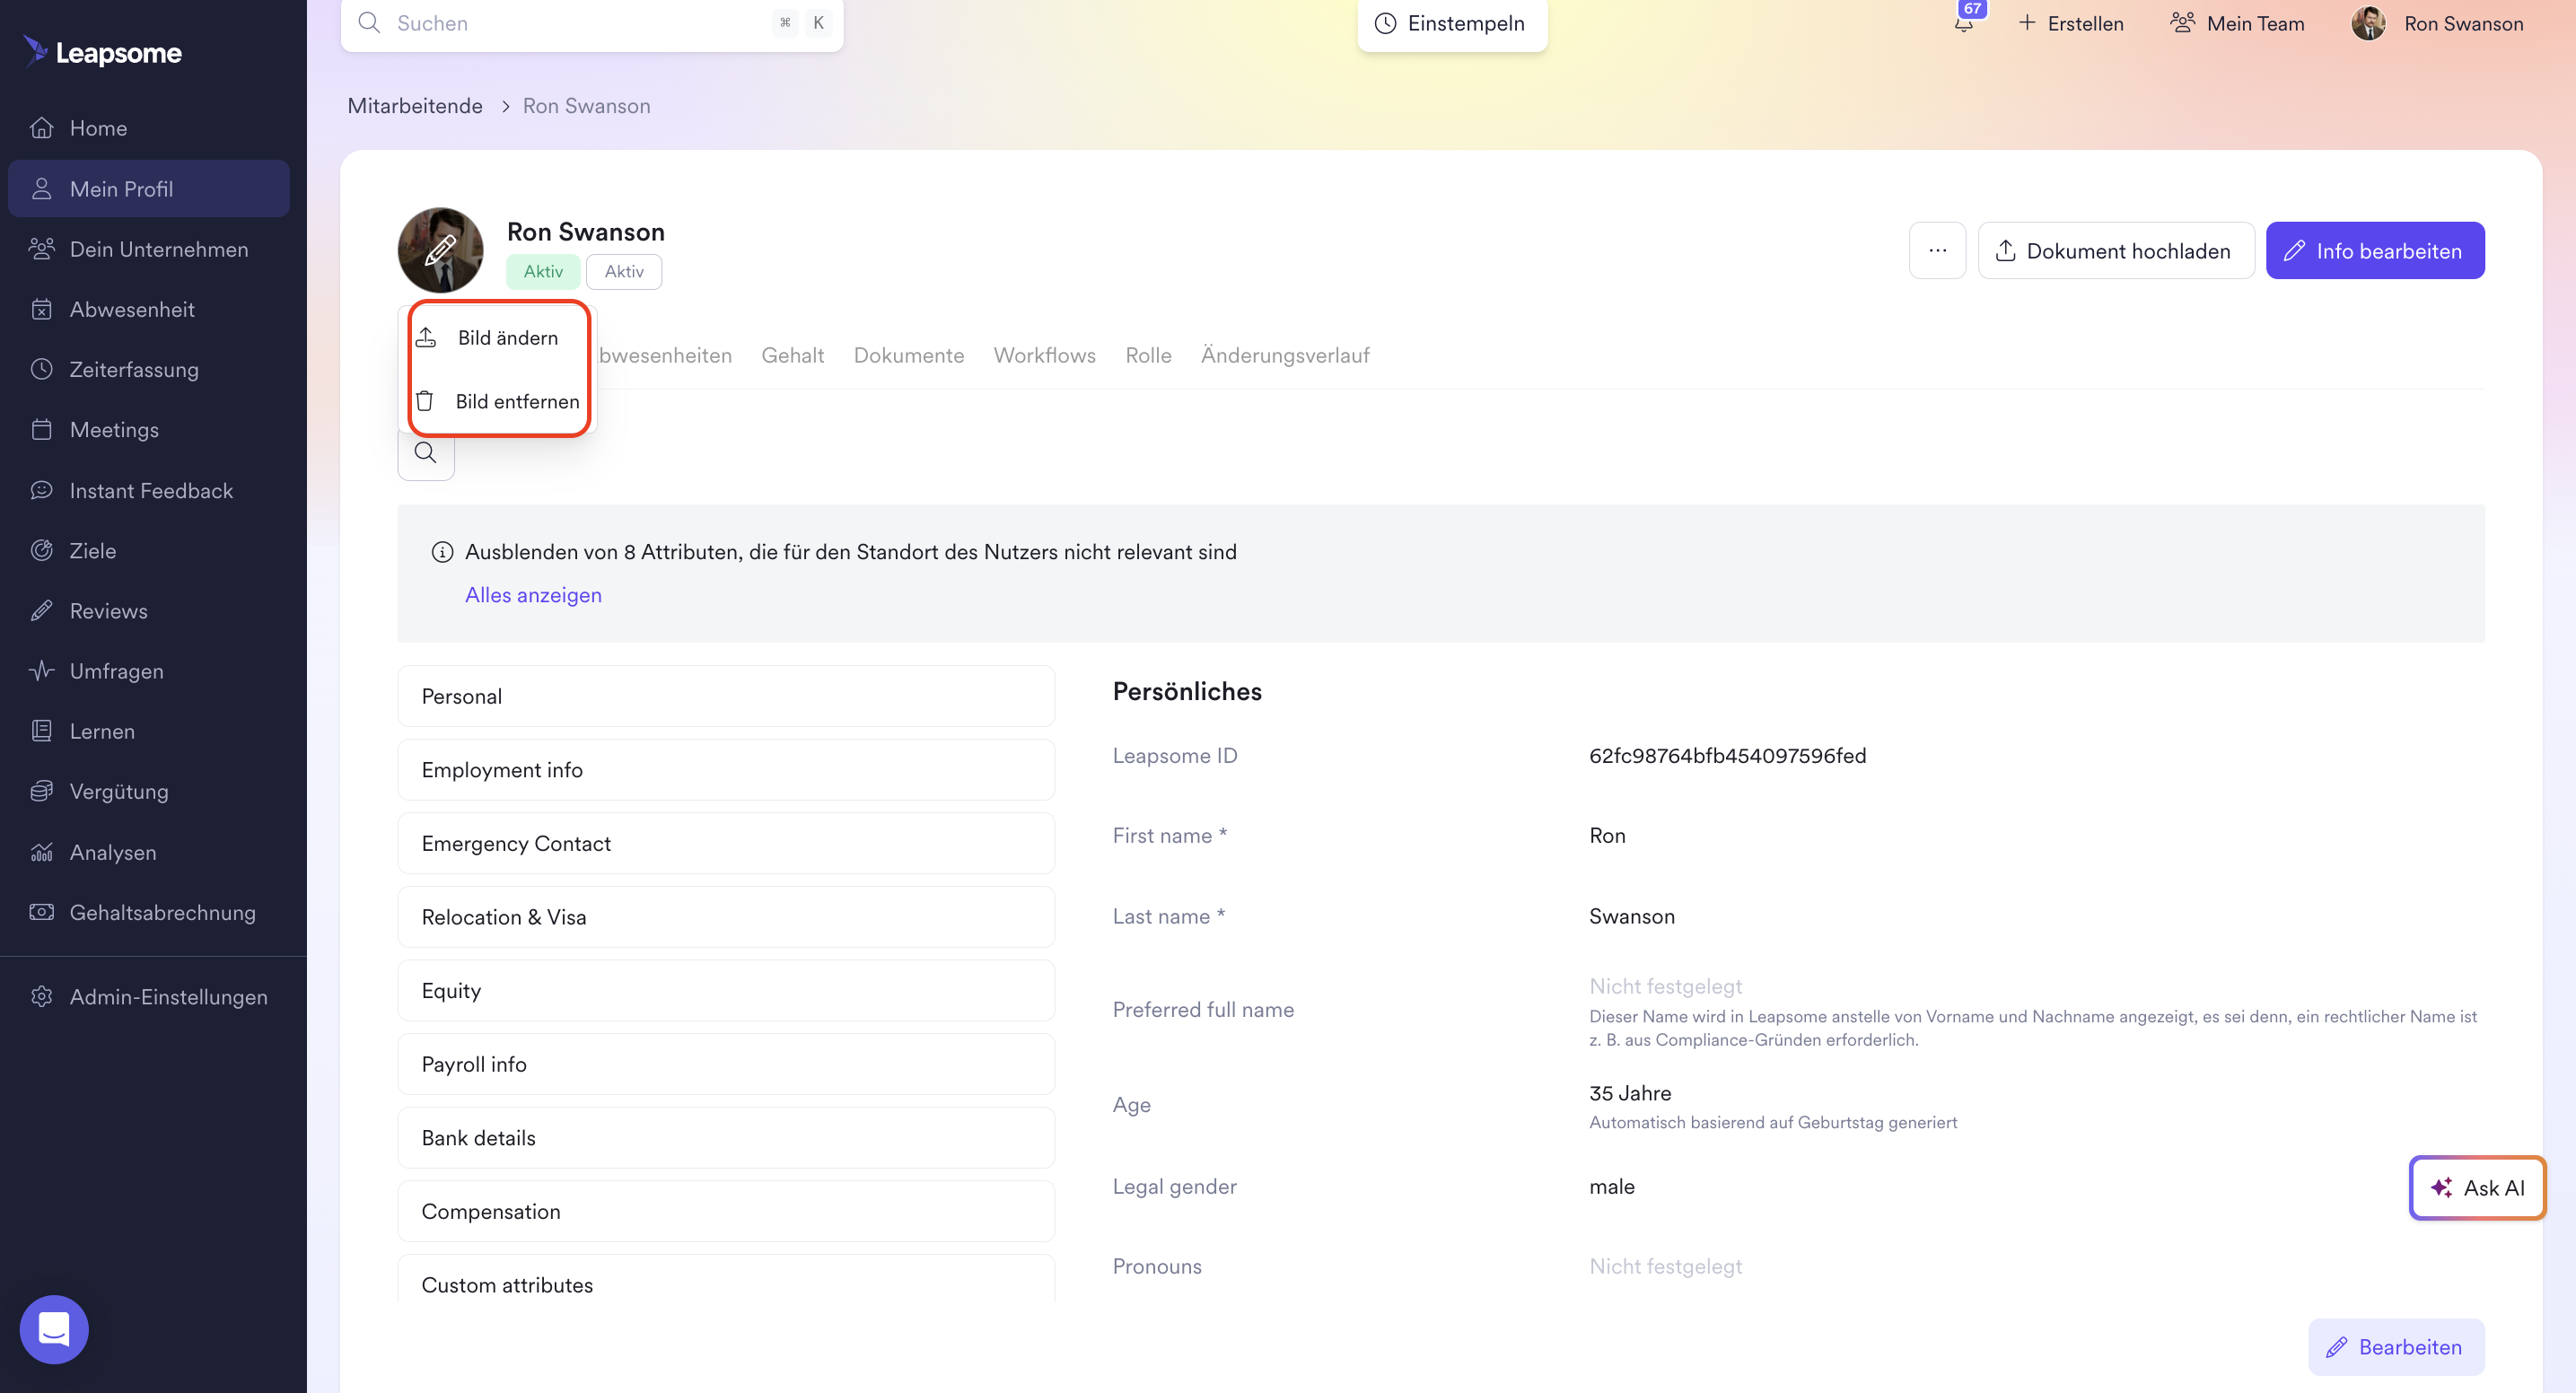Viewport: 2576px width, 1393px height.
Task: Click the Ask AI assistant
Action: 2477,1188
